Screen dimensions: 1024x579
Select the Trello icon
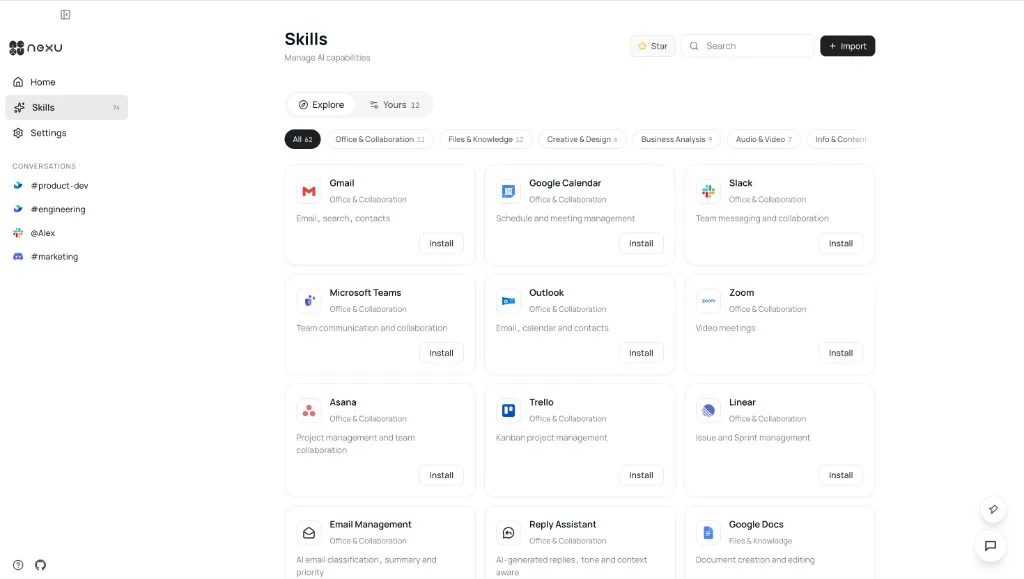pos(507,410)
